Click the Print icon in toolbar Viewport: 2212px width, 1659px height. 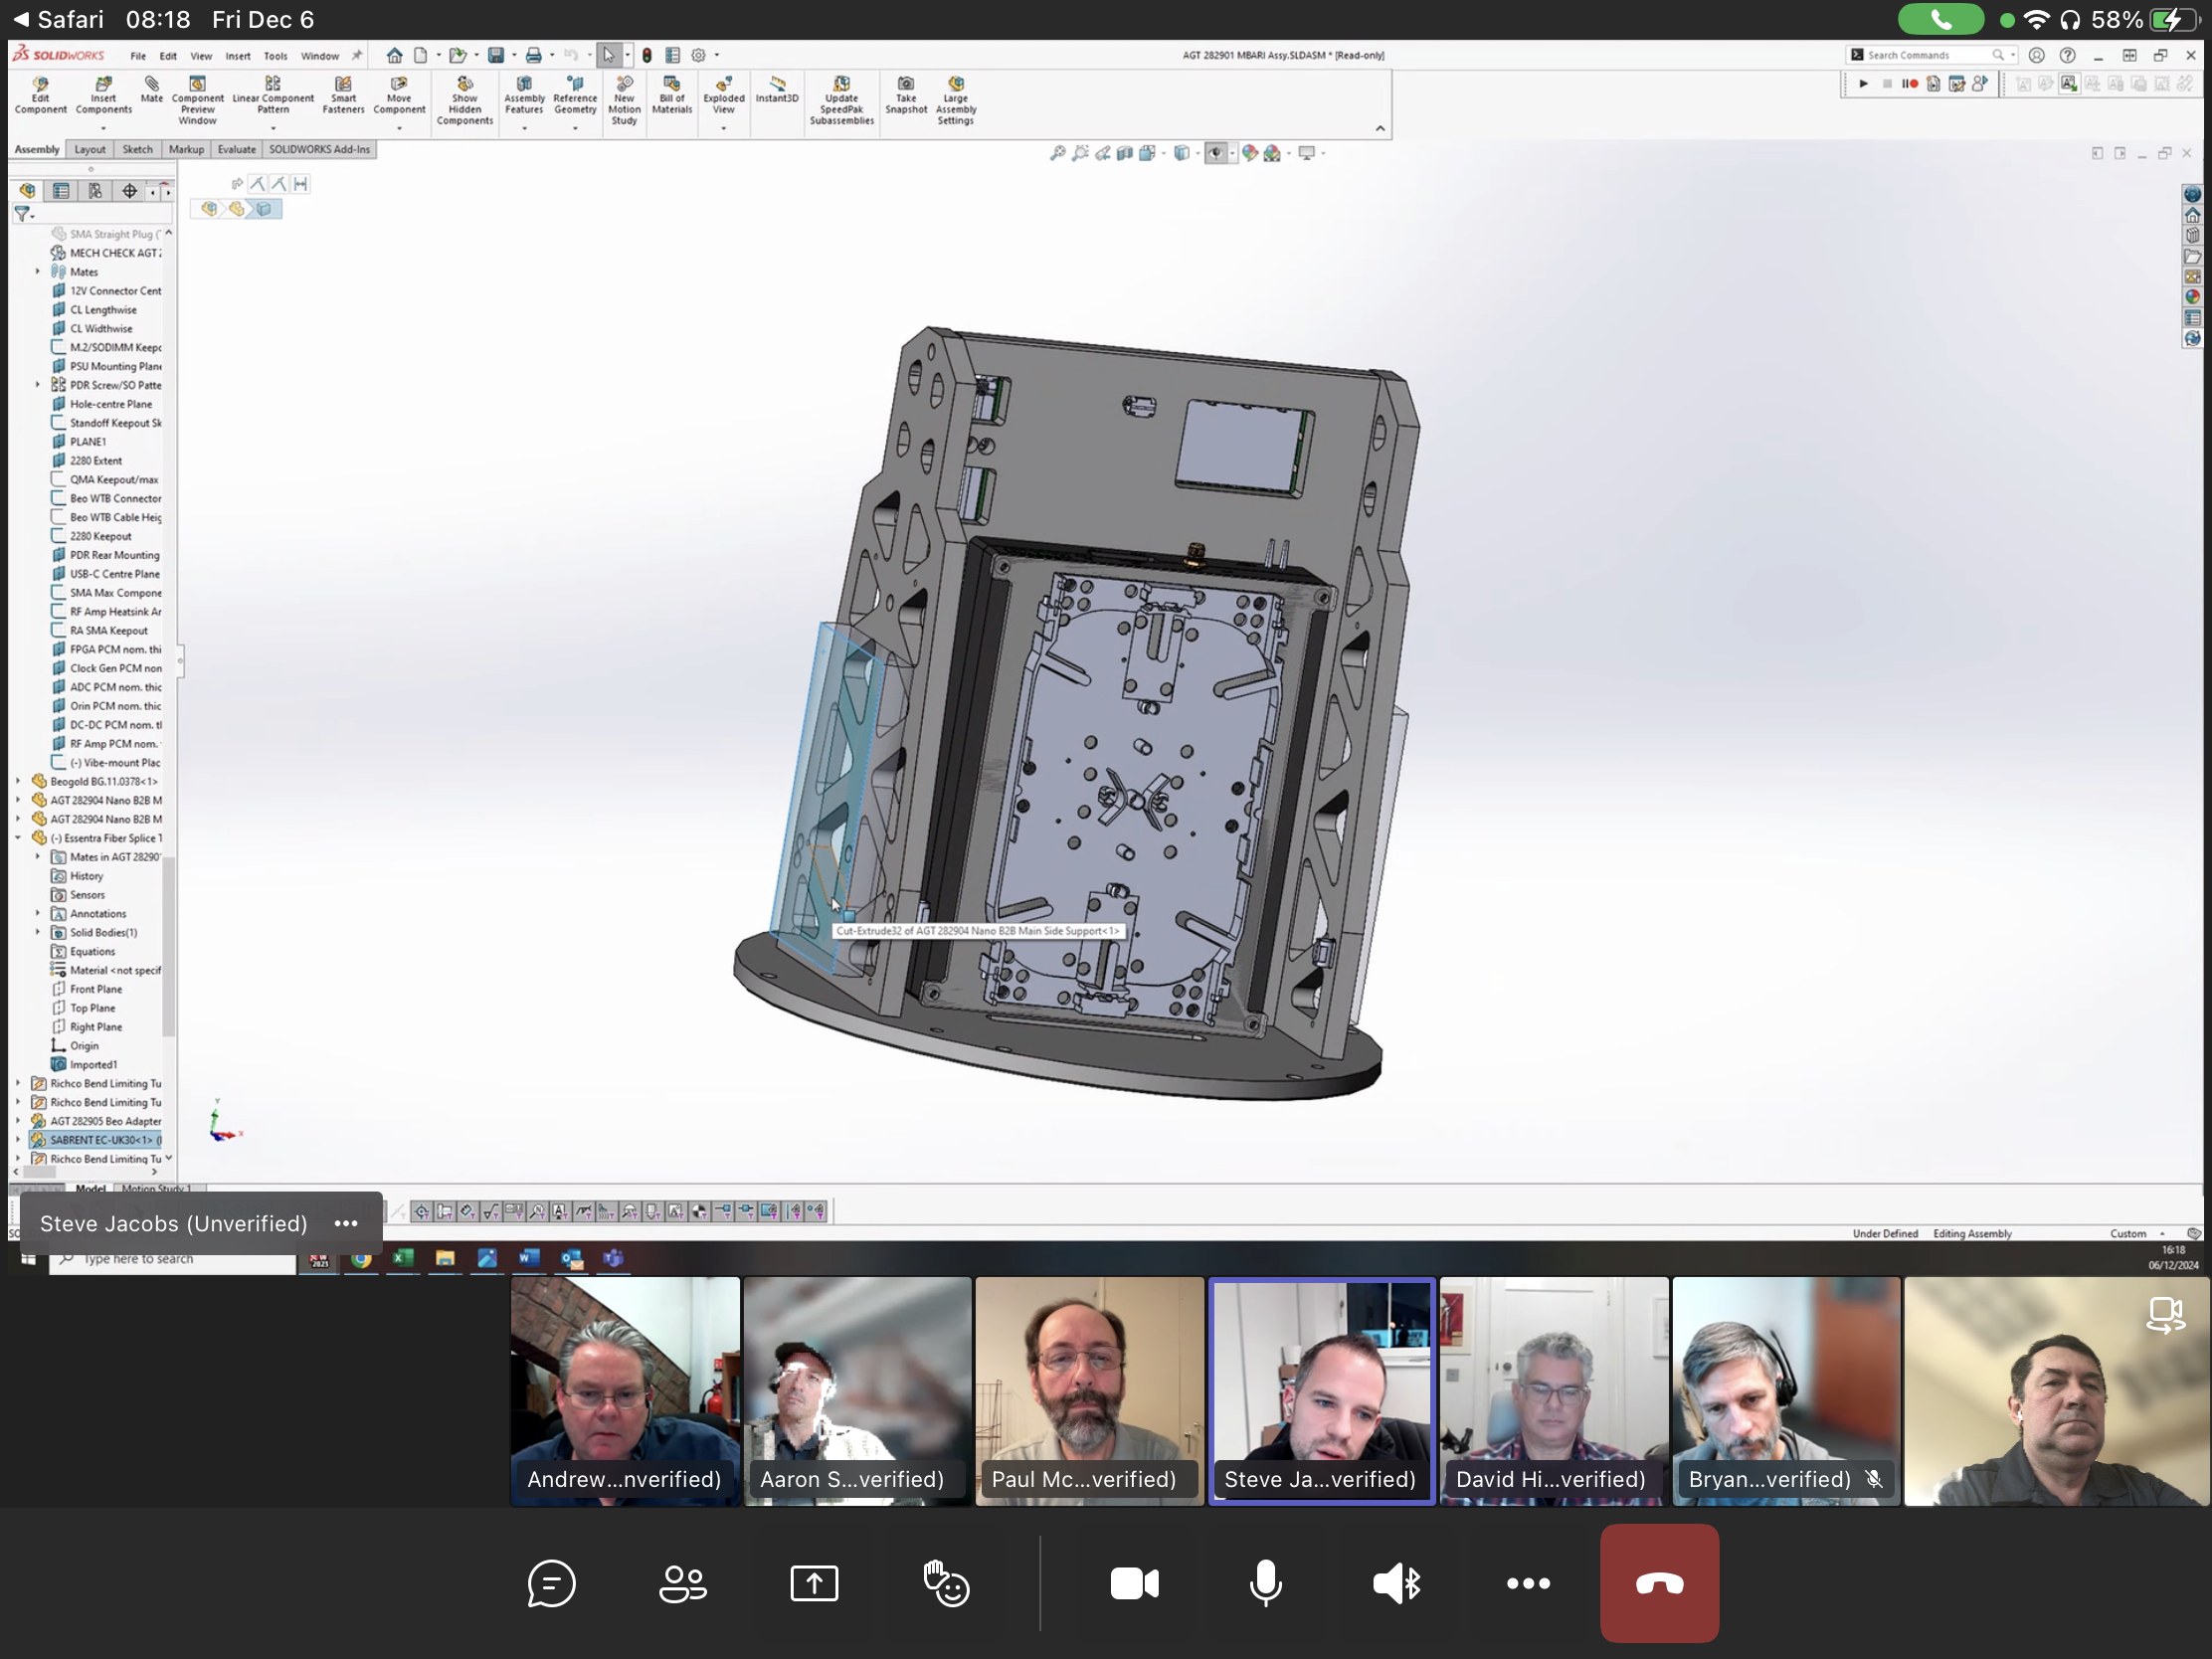(534, 55)
